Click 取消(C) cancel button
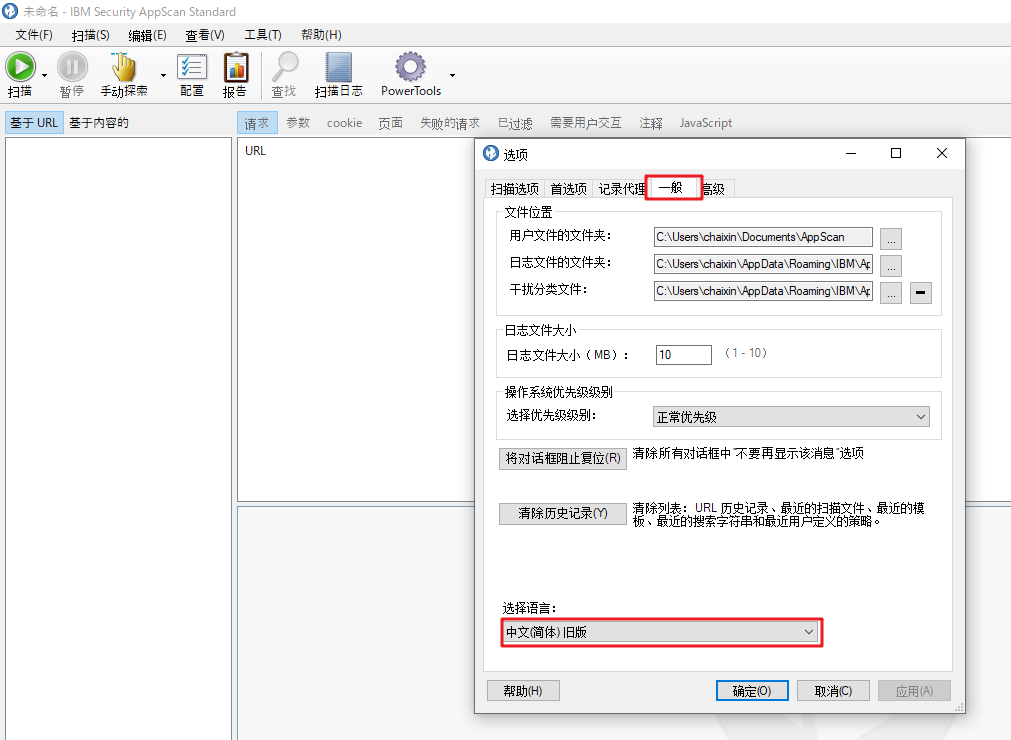1011x740 pixels. (833, 691)
